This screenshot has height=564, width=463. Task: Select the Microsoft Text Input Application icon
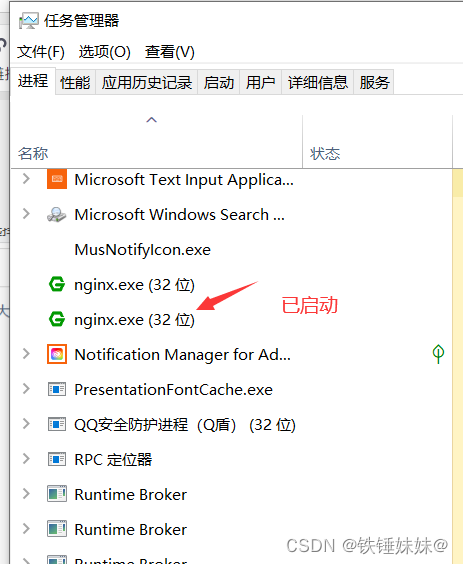[x=57, y=179]
